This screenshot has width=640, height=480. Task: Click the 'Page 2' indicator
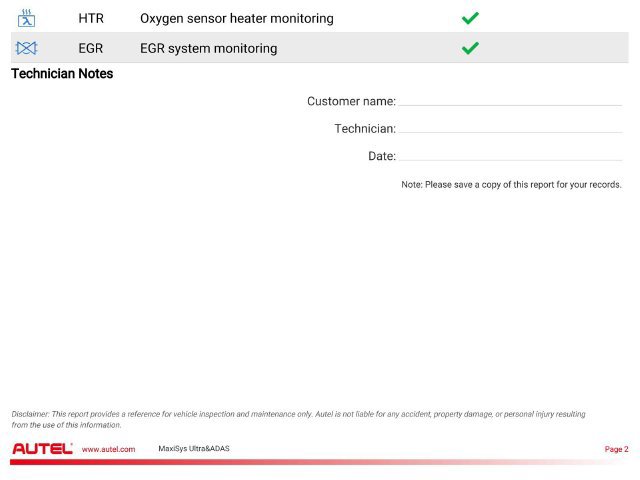616,449
